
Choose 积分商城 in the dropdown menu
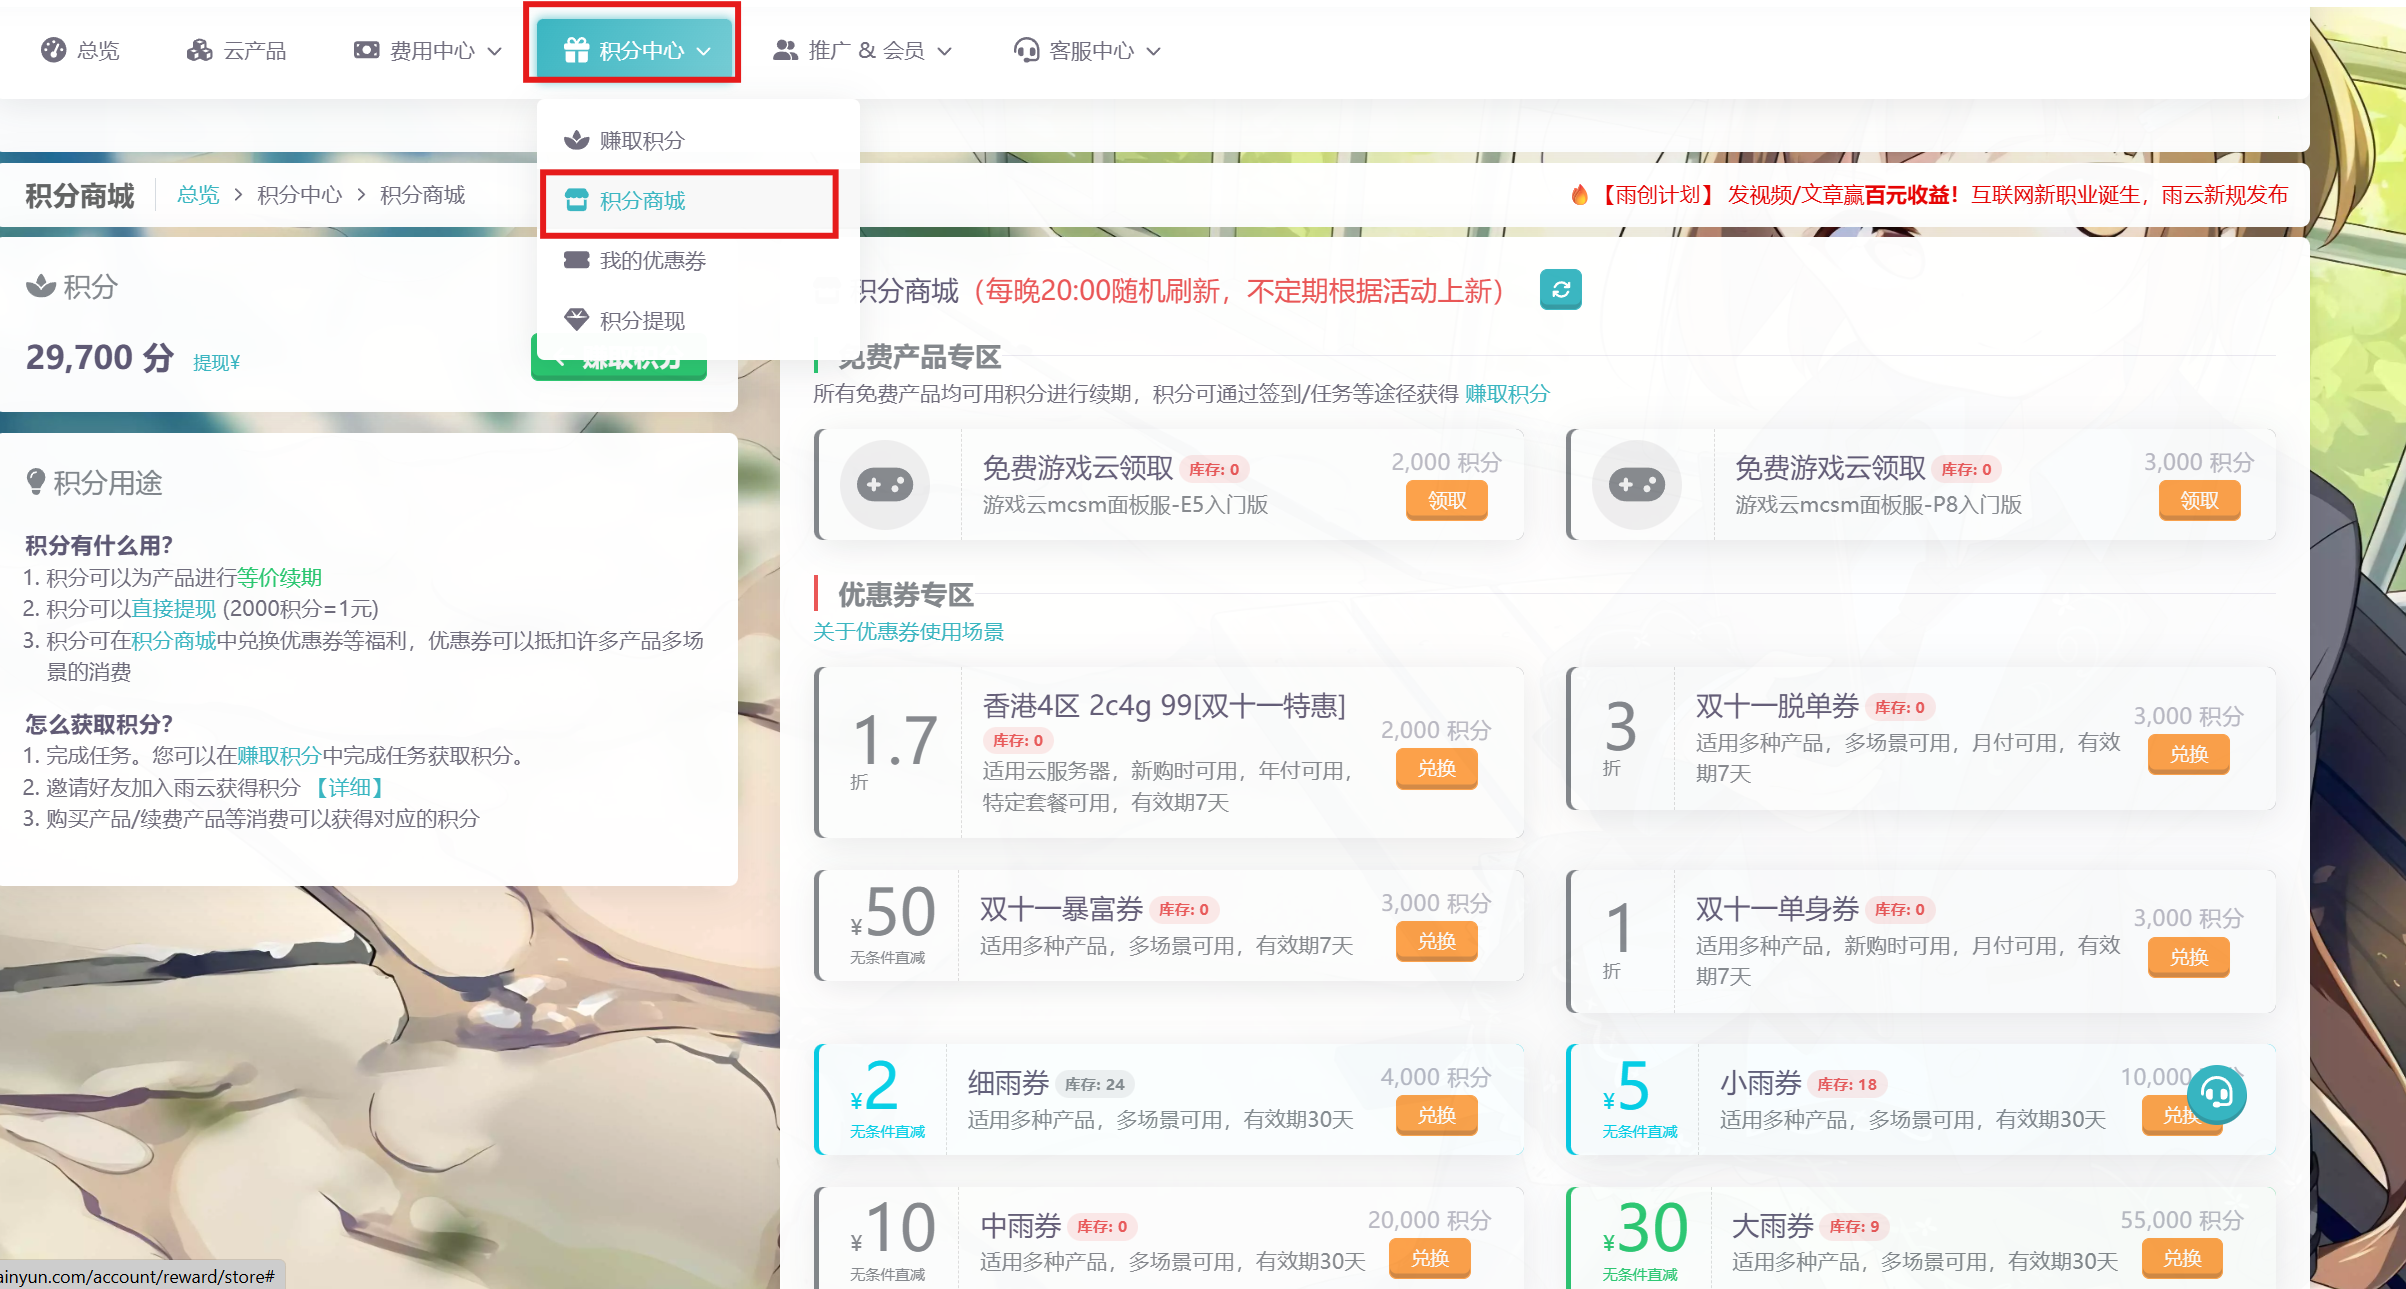[x=642, y=201]
